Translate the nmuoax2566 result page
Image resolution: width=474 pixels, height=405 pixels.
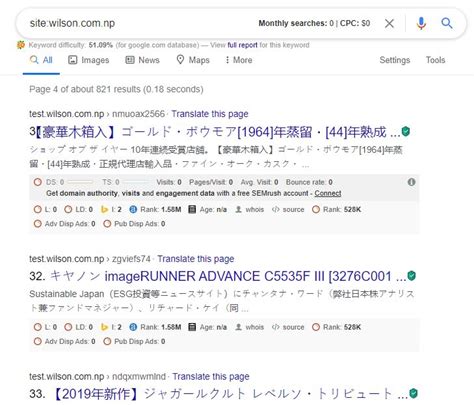210,114
